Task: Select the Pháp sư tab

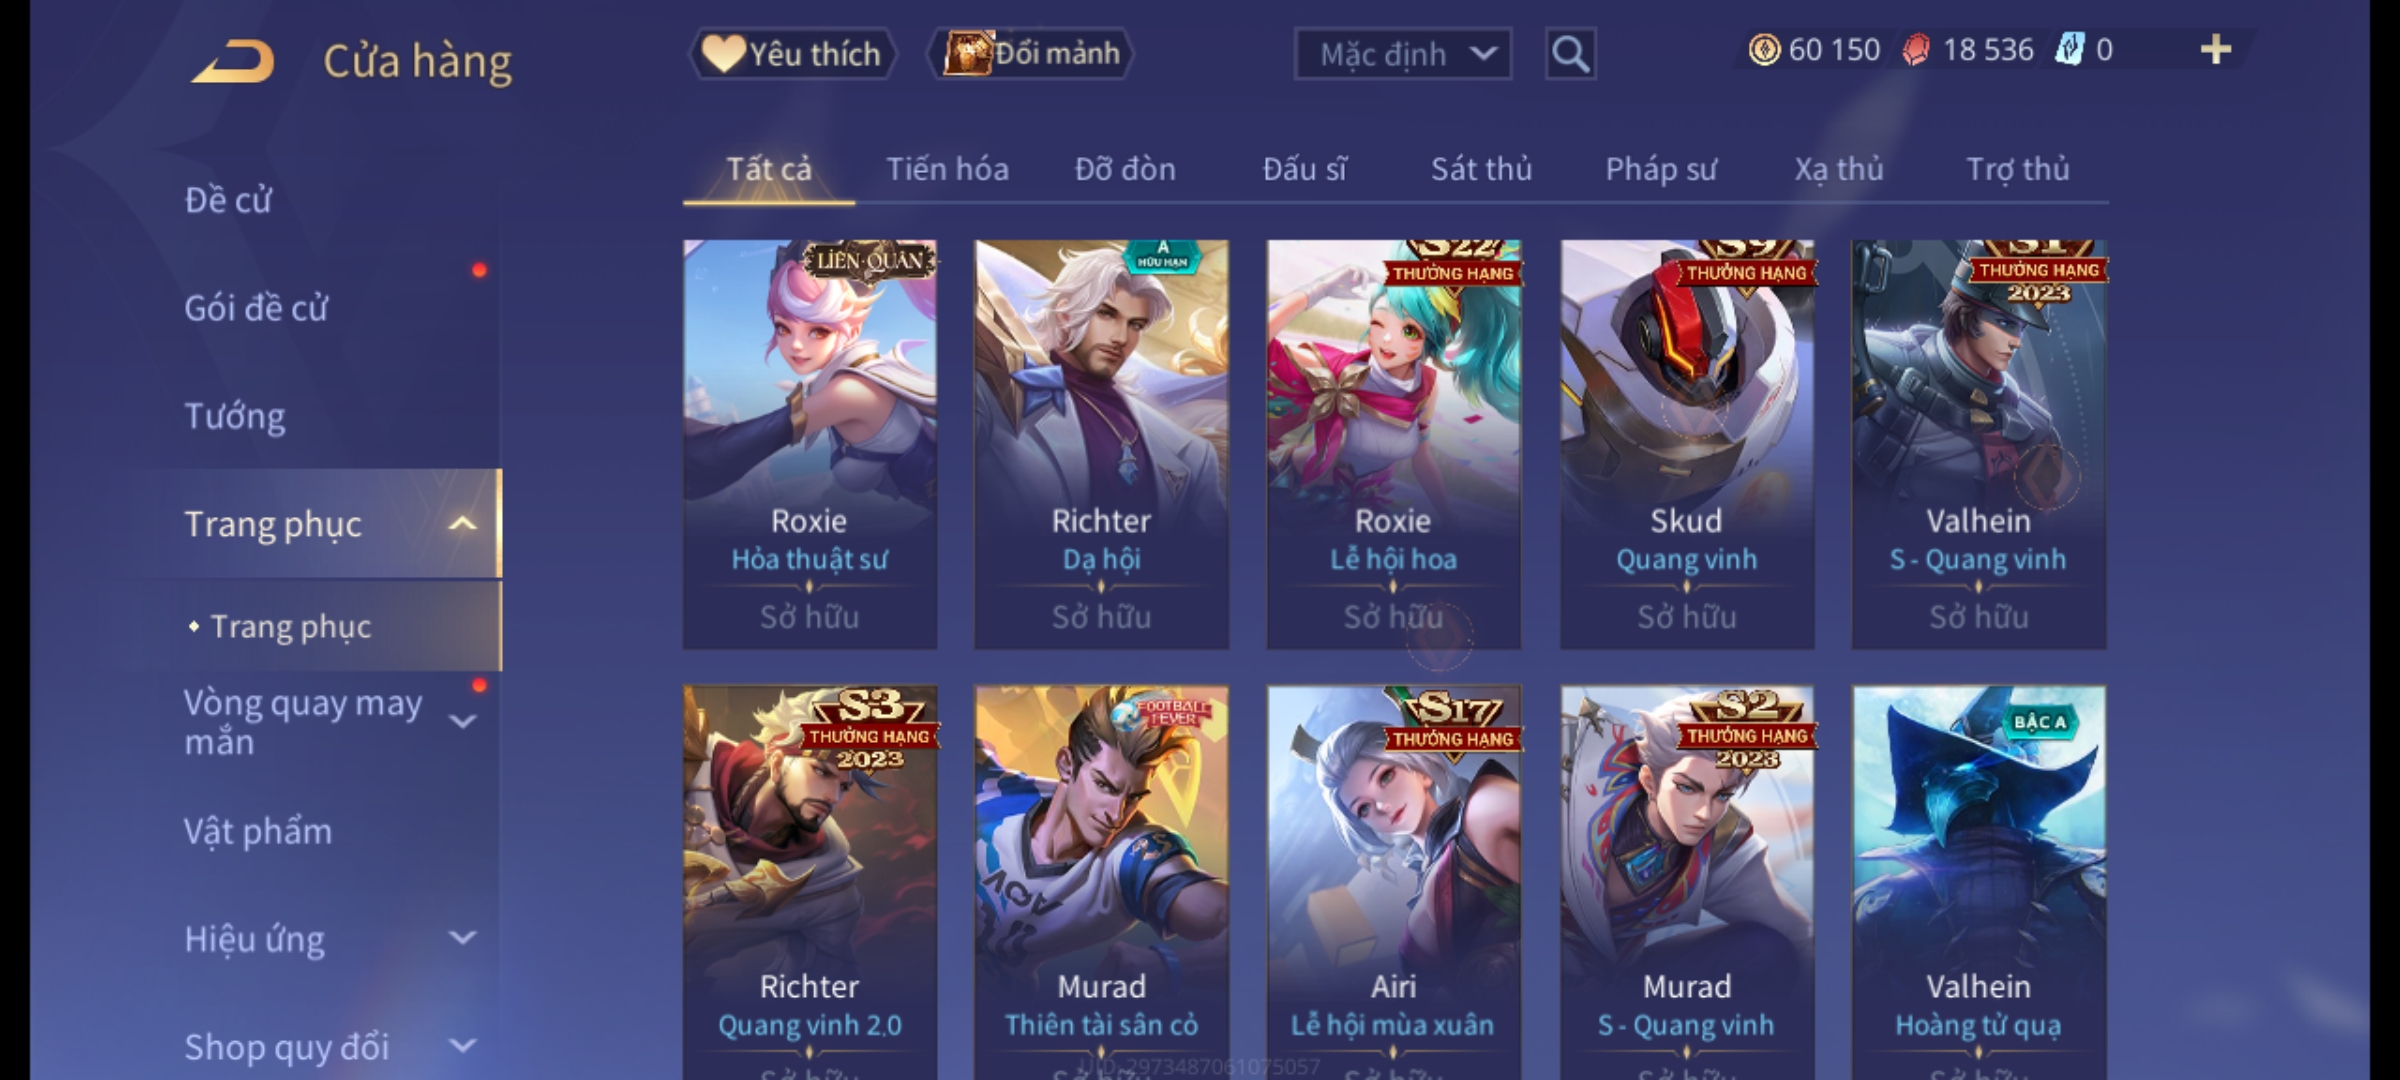Action: tap(1660, 169)
